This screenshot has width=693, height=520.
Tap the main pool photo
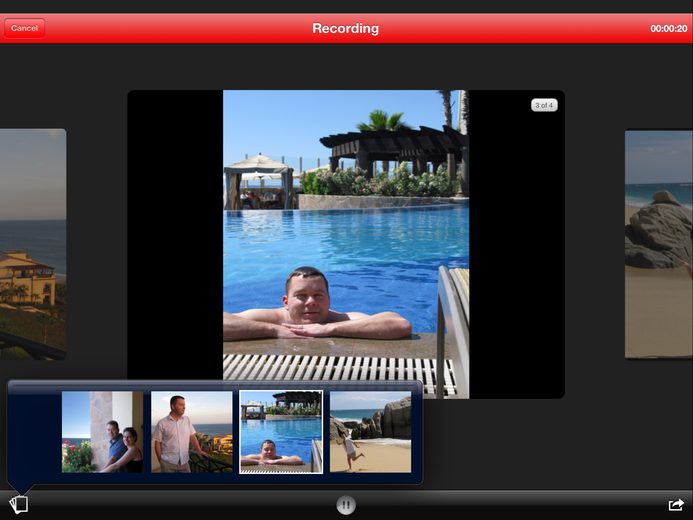[x=346, y=244]
